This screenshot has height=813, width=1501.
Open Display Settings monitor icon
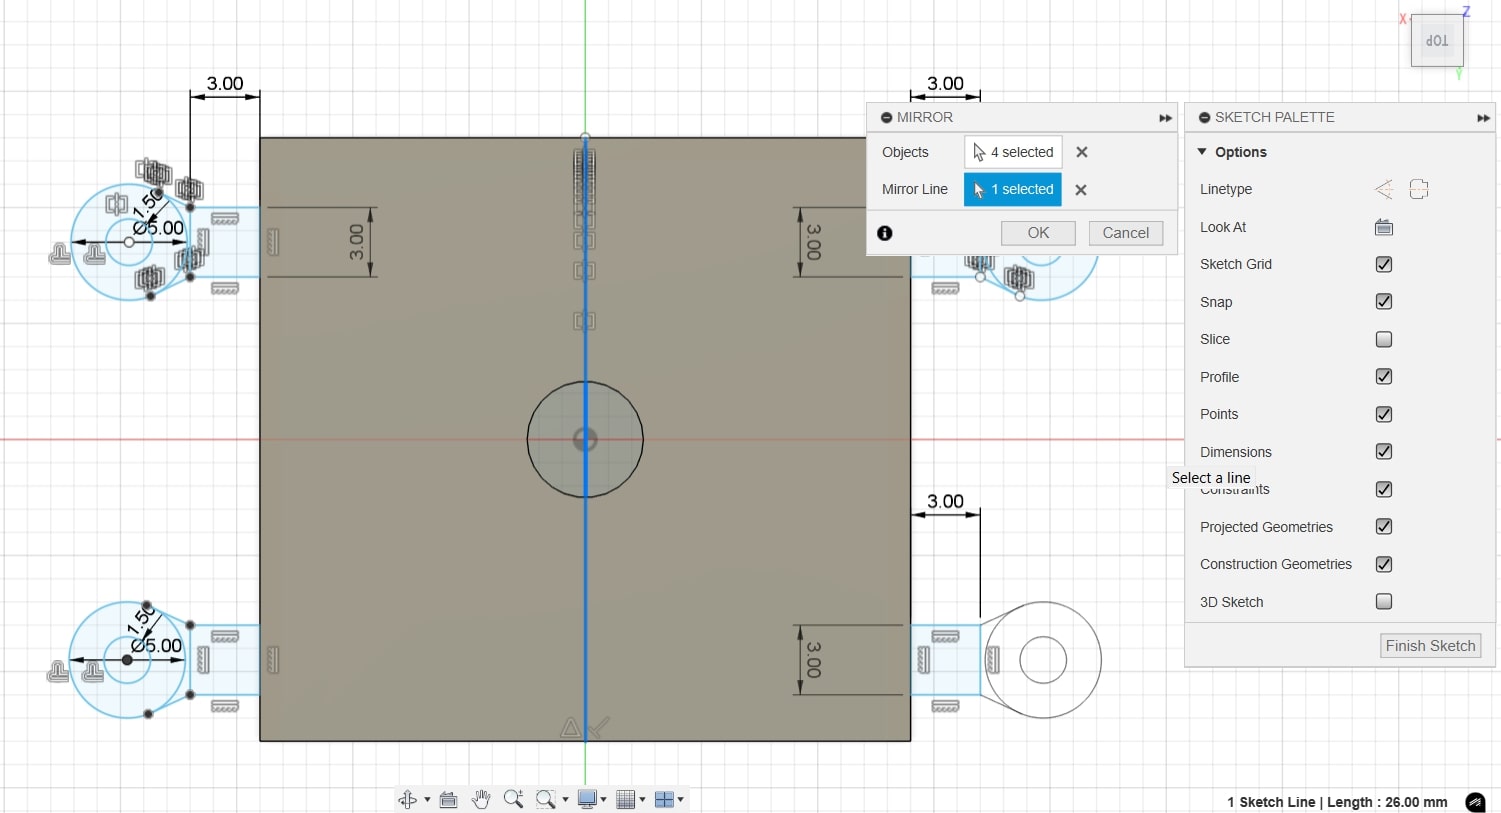pyautogui.click(x=588, y=799)
